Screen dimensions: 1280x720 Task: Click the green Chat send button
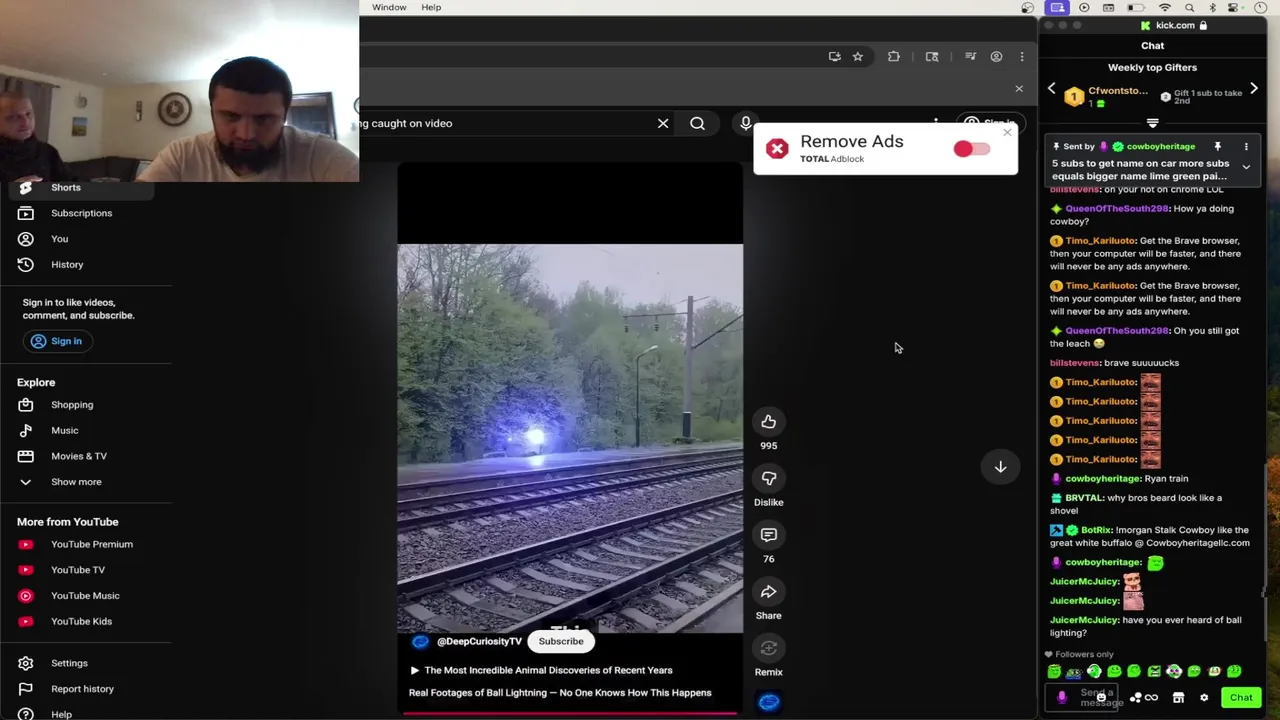coord(1241,698)
